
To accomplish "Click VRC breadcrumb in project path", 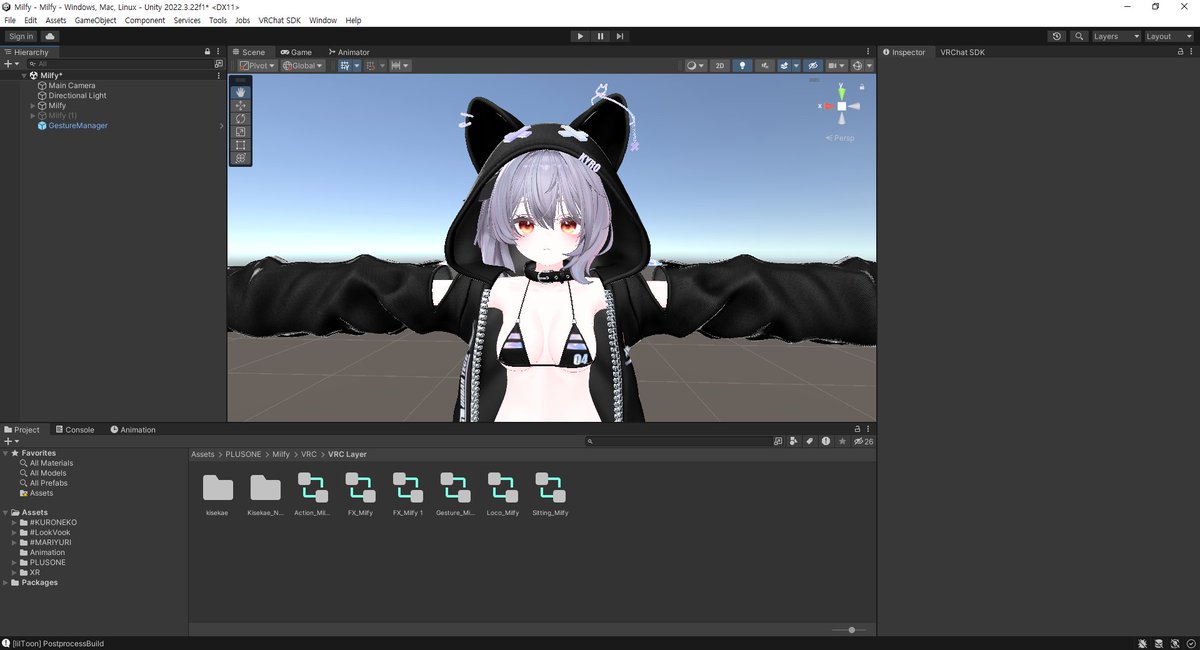I will (x=309, y=454).
